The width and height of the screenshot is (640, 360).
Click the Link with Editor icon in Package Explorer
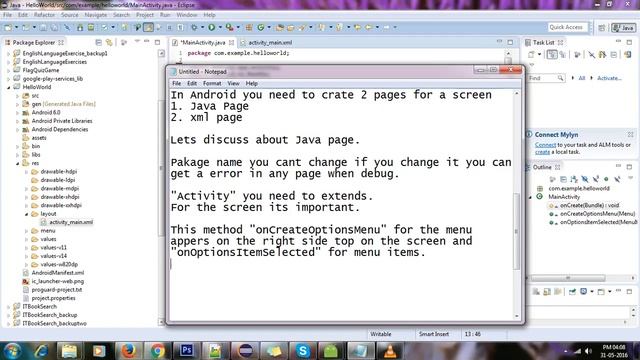click(x=109, y=42)
